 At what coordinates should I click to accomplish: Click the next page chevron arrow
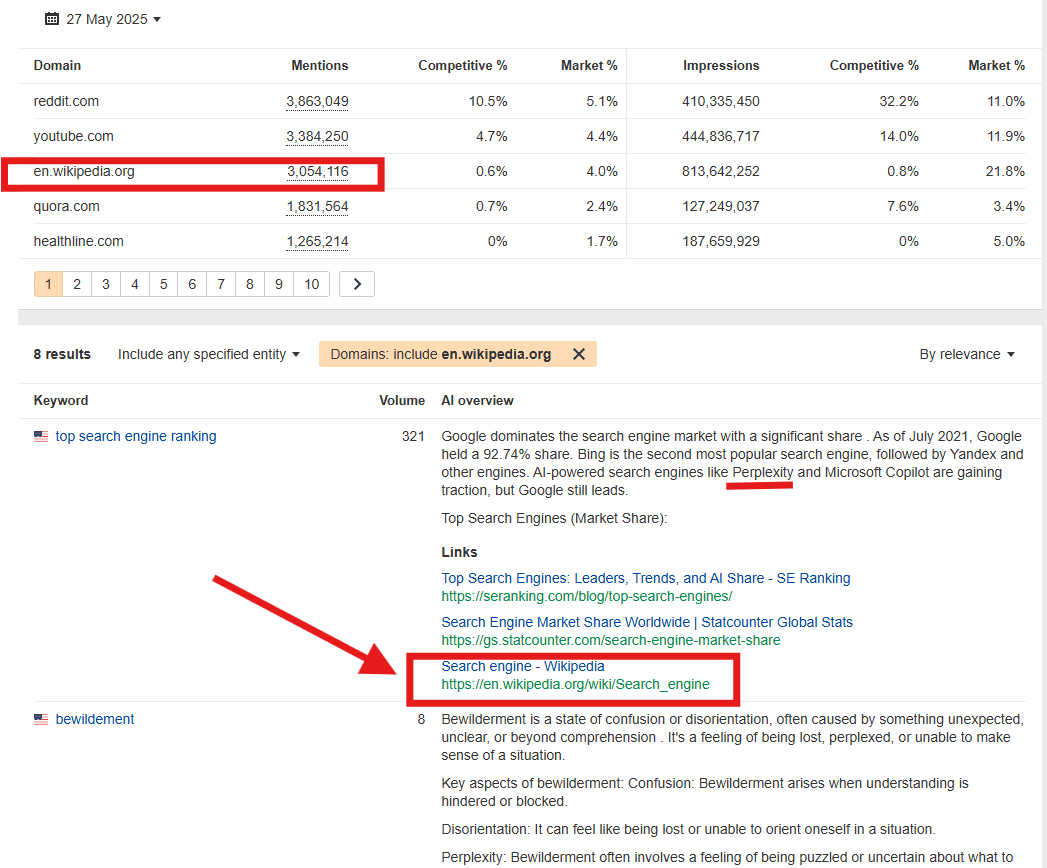click(357, 284)
